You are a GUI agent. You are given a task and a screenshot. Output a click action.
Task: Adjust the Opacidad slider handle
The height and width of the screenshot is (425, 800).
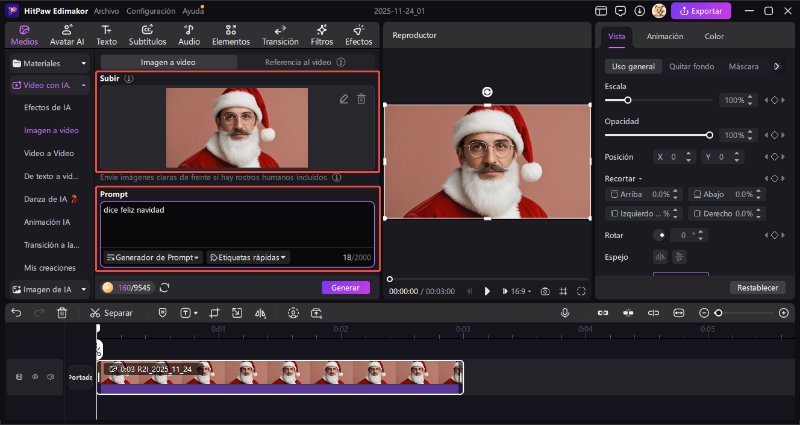(x=709, y=135)
